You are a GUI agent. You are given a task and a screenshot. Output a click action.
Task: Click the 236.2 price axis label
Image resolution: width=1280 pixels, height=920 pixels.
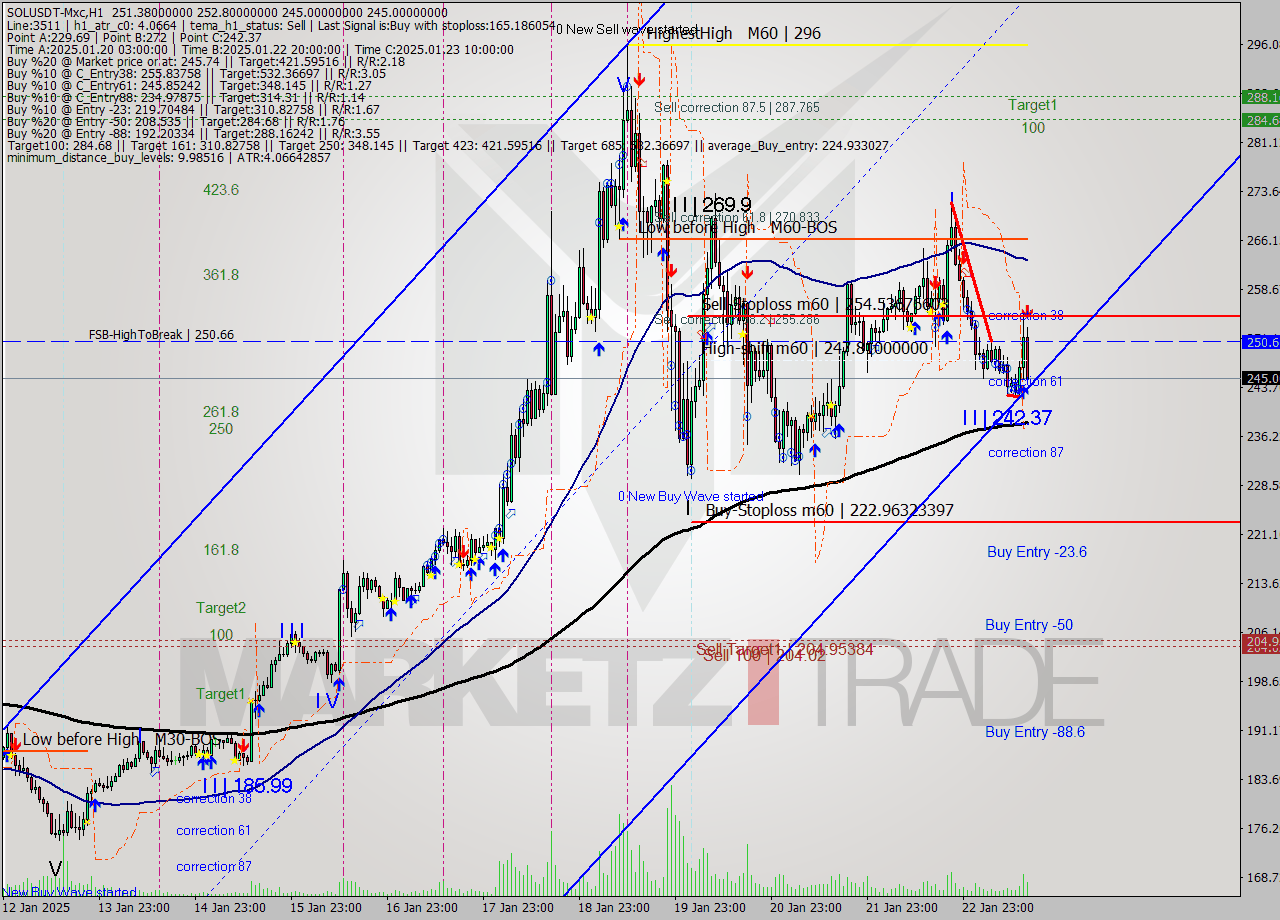pyautogui.click(x=1261, y=436)
